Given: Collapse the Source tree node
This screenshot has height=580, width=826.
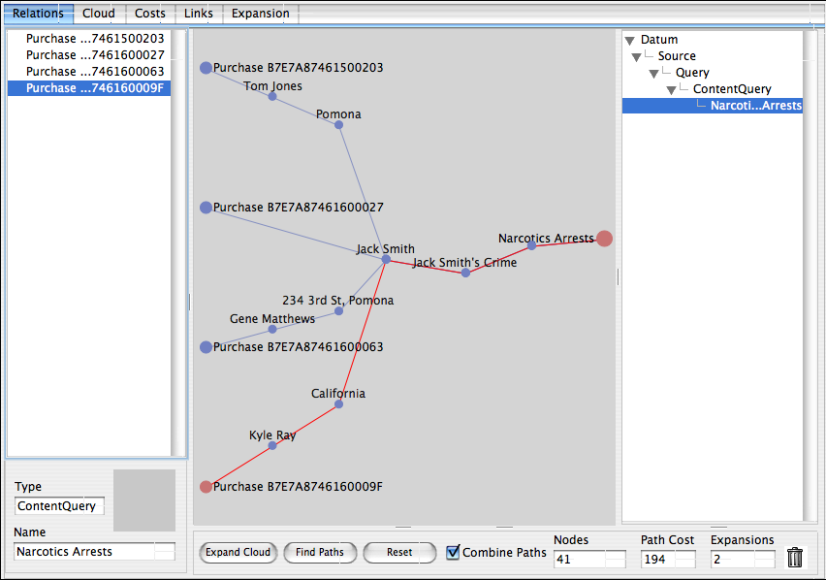Looking at the screenshot, I should click(x=636, y=57).
